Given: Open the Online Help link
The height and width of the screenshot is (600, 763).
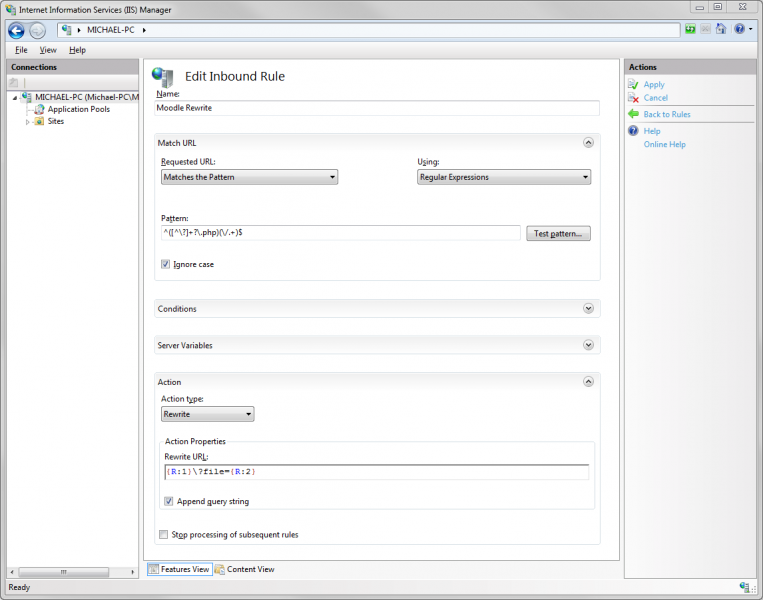Looking at the screenshot, I should coord(664,145).
